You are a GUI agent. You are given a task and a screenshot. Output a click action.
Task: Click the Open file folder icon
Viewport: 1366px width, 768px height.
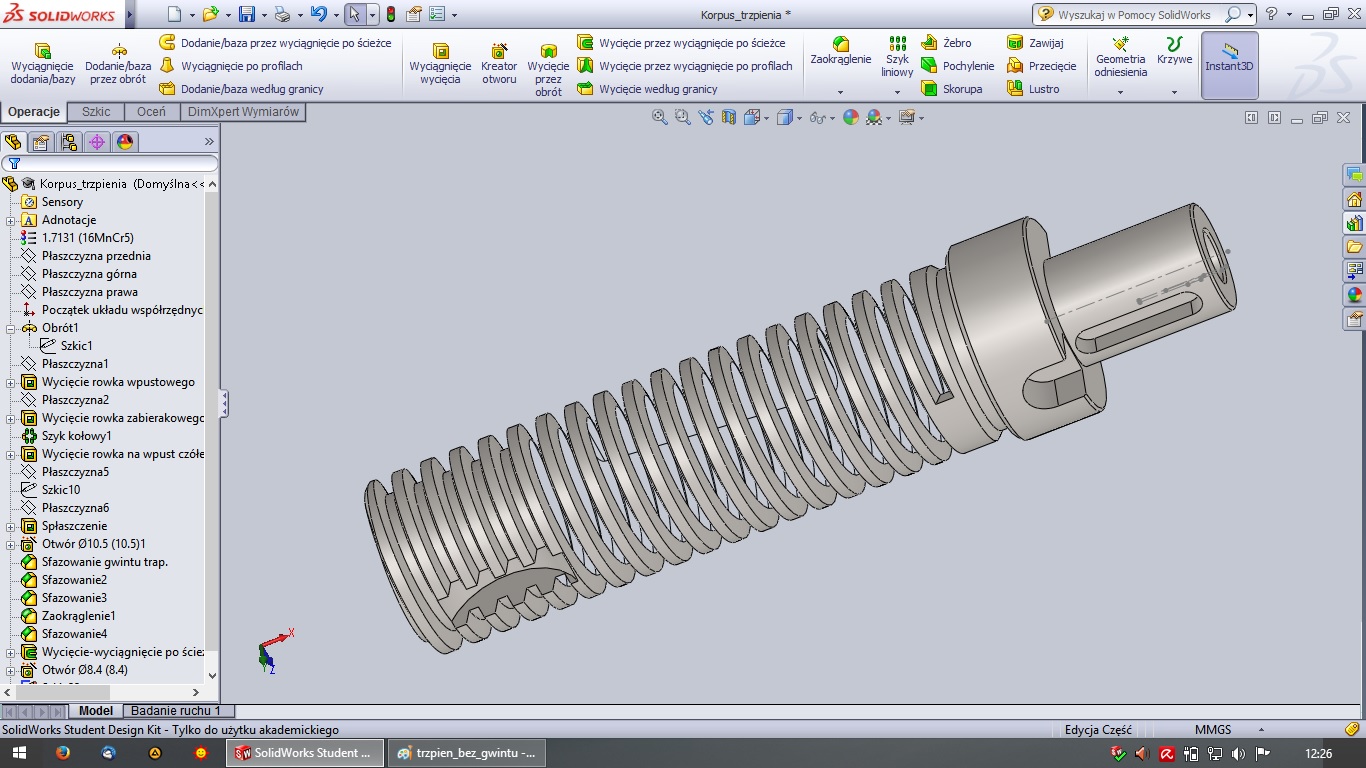point(209,14)
